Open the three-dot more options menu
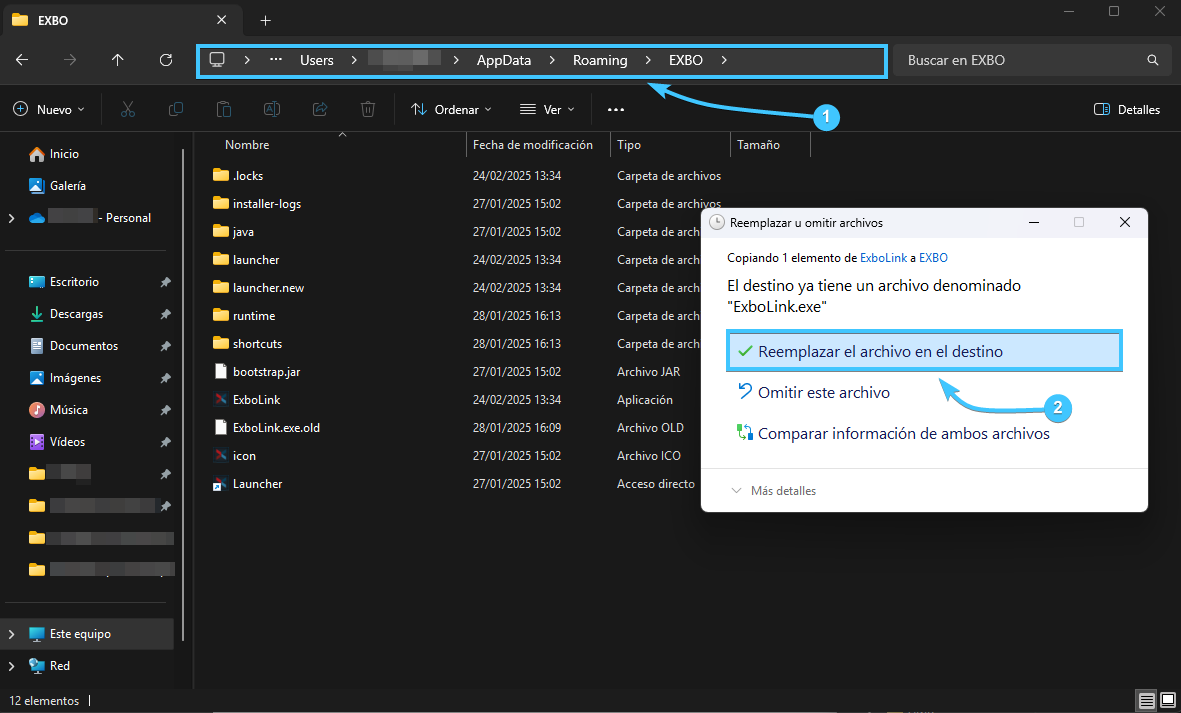1181x713 pixels. (x=616, y=110)
